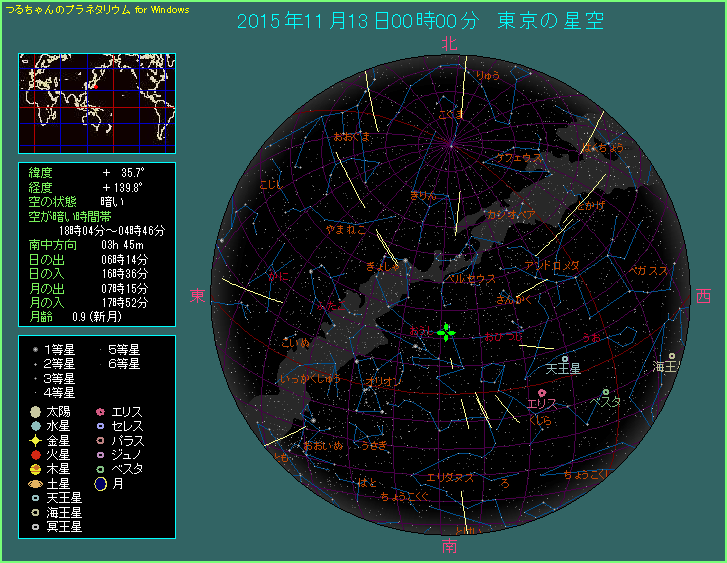Select the Uranus (天王星) marker on the star chart

pyautogui.click(x=565, y=358)
